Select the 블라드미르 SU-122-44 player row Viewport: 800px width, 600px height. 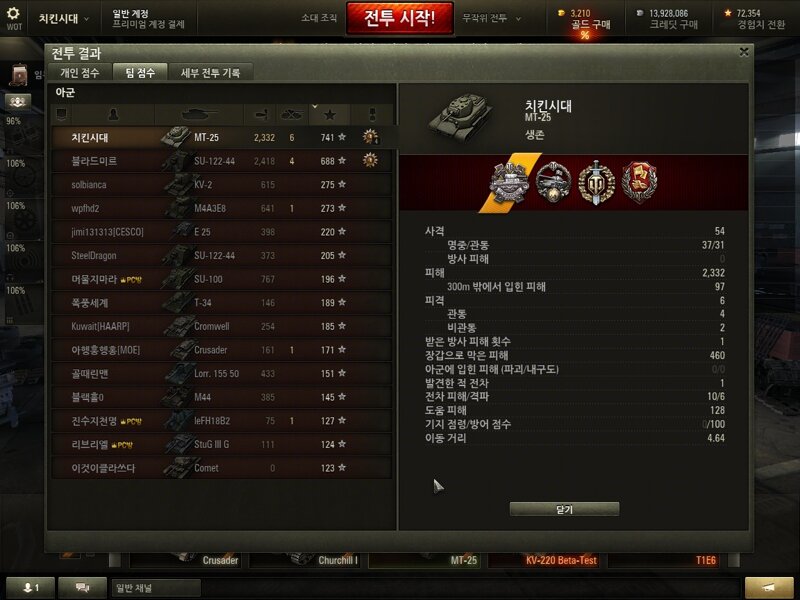[222, 161]
